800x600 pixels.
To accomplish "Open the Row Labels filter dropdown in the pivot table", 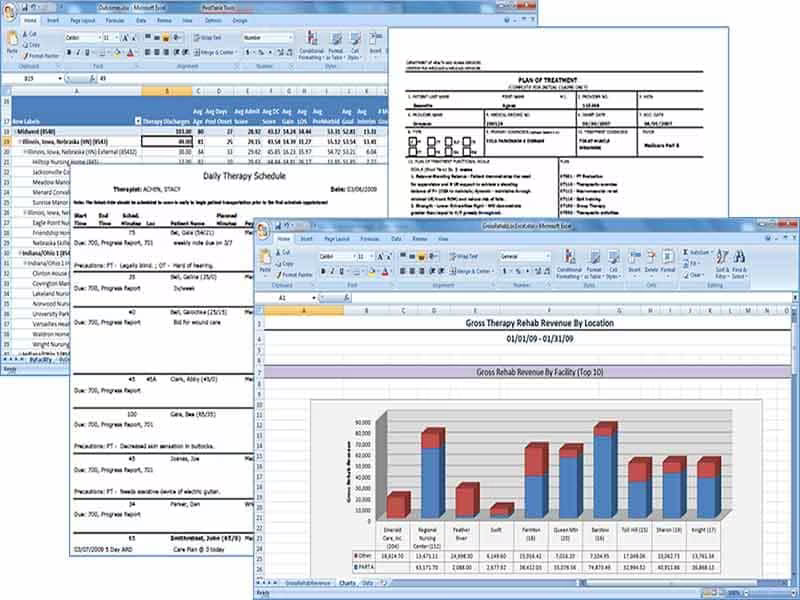I will click(x=137, y=121).
